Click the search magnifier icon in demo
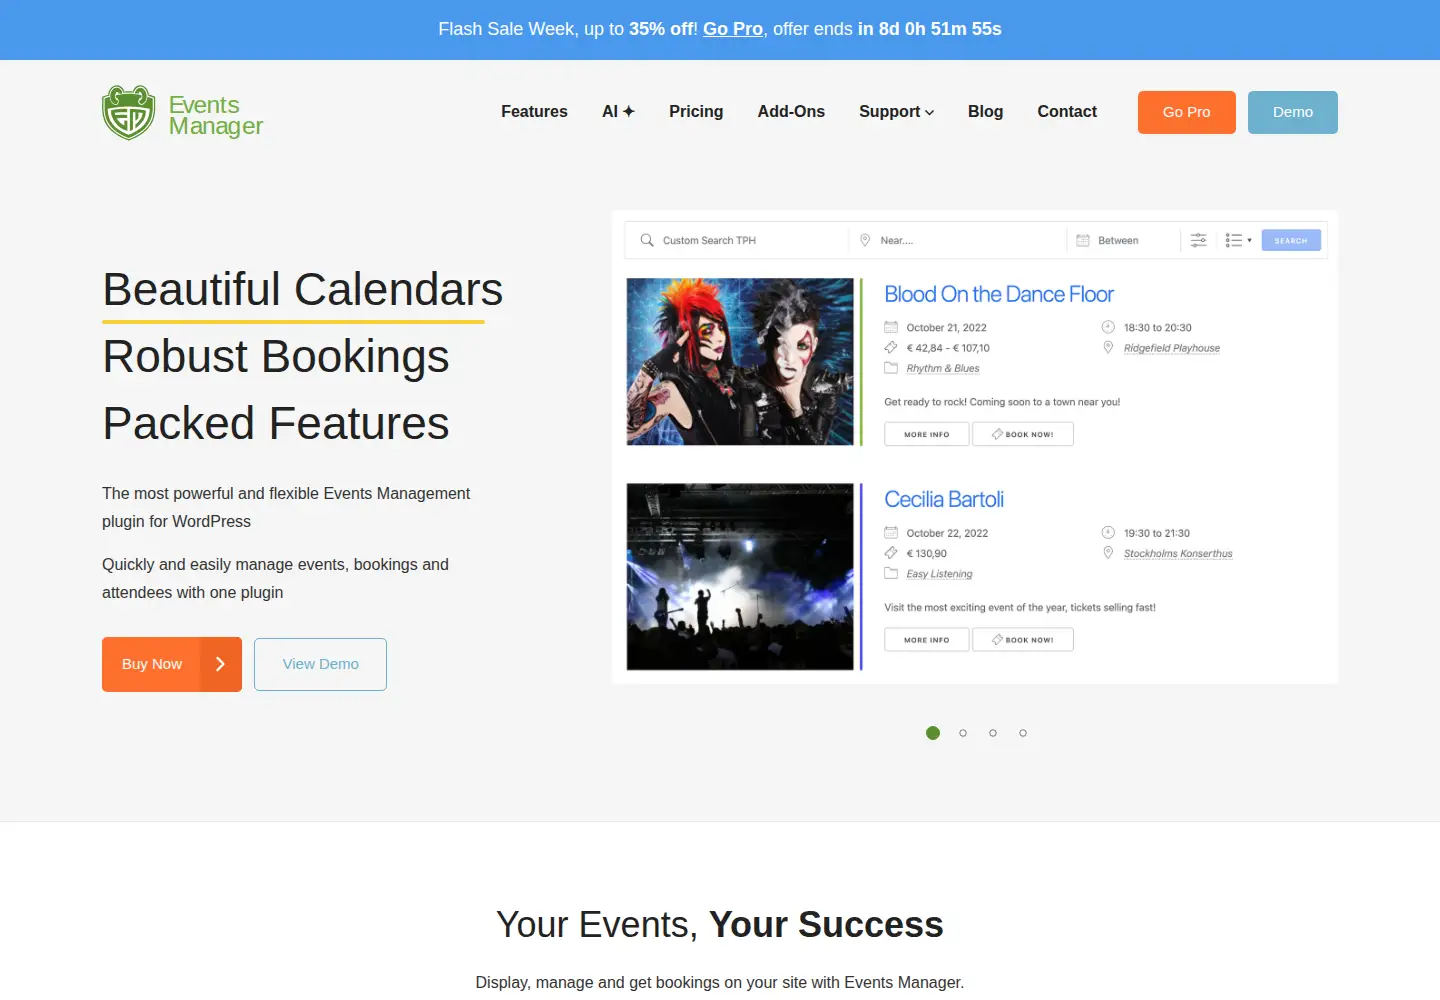This screenshot has height=1000, width=1440. coord(647,240)
